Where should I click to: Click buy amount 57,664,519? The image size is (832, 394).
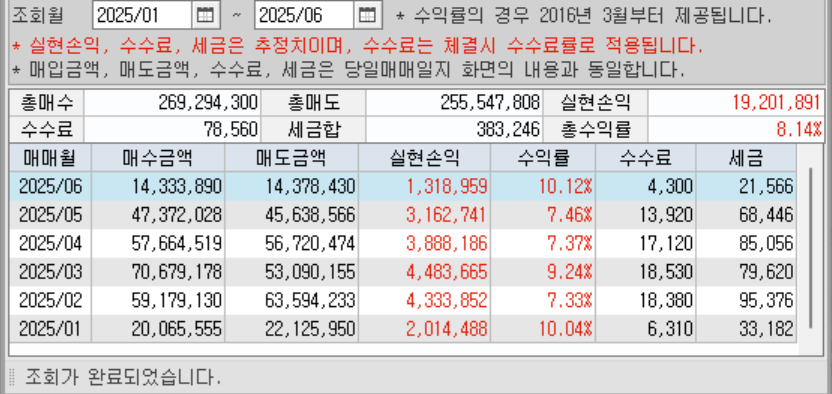point(177,243)
